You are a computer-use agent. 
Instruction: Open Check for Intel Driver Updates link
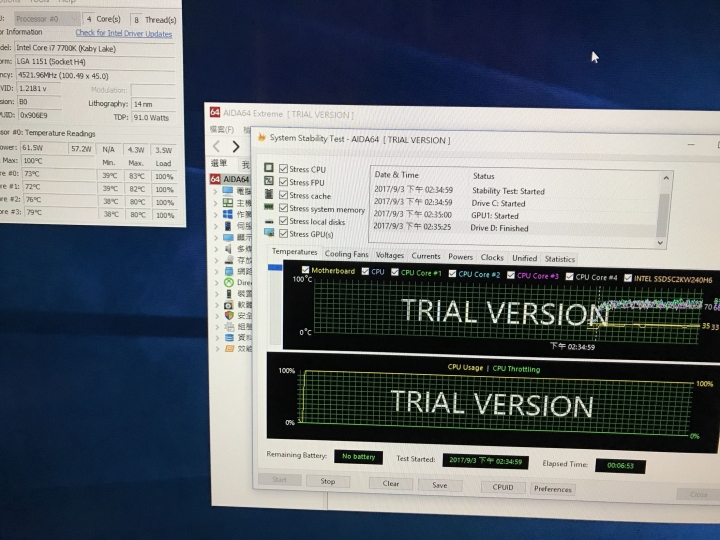click(124, 33)
